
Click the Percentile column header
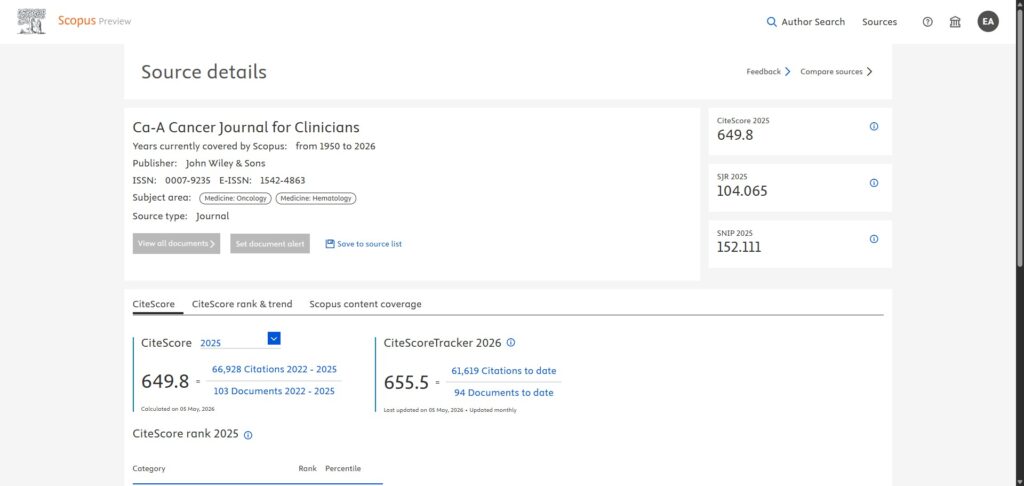pos(343,468)
